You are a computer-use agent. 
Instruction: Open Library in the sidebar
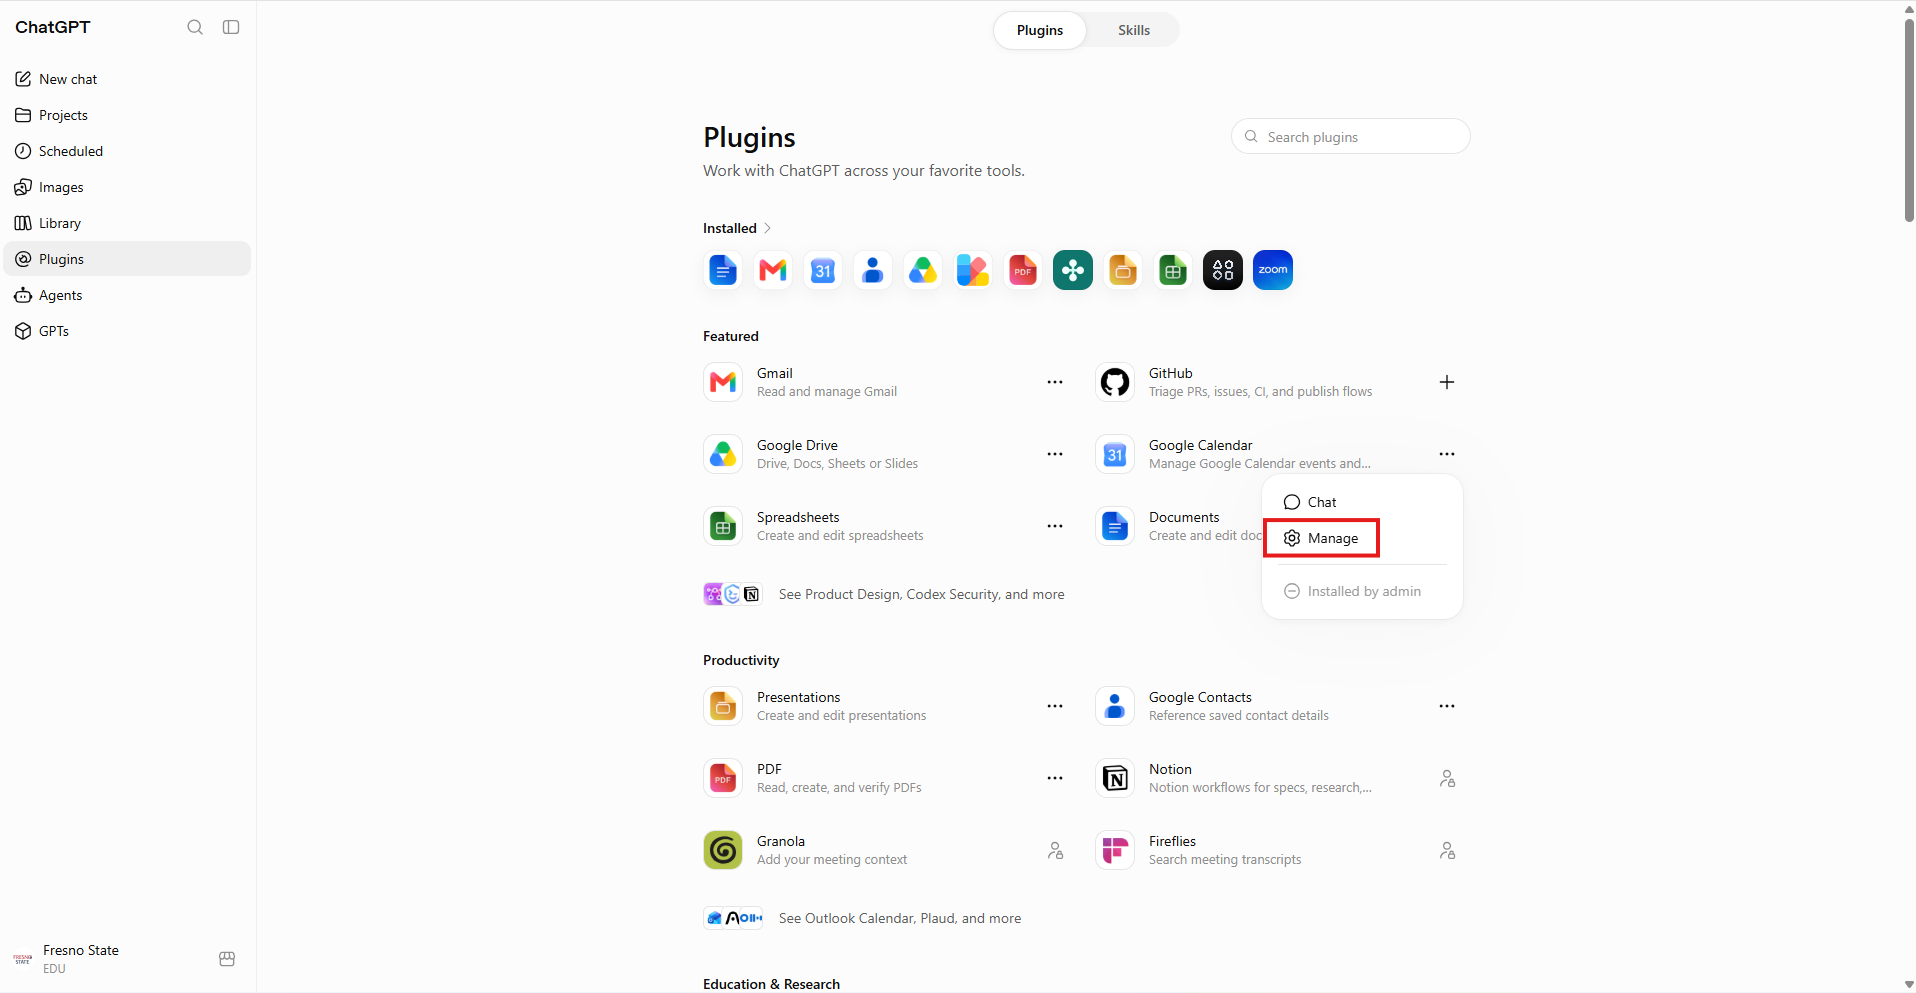tap(127, 223)
